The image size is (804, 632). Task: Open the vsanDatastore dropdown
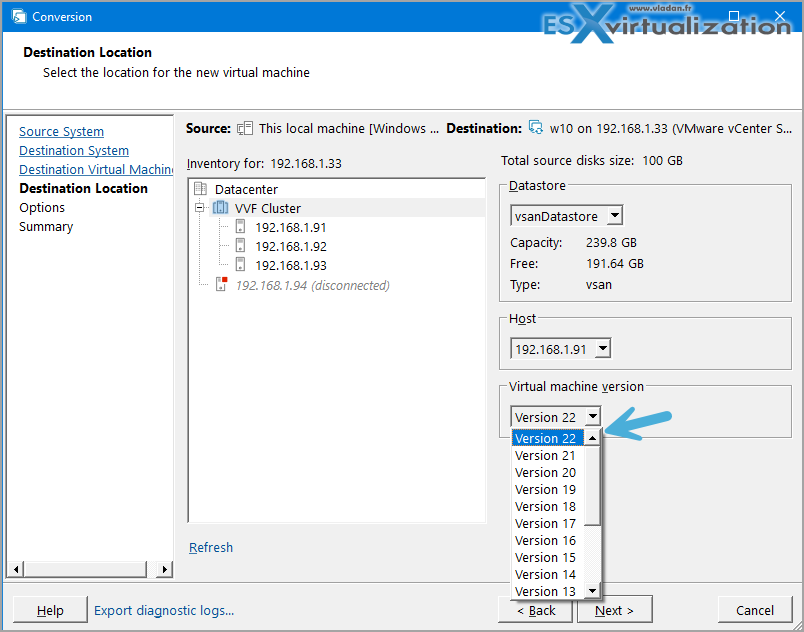[615, 215]
